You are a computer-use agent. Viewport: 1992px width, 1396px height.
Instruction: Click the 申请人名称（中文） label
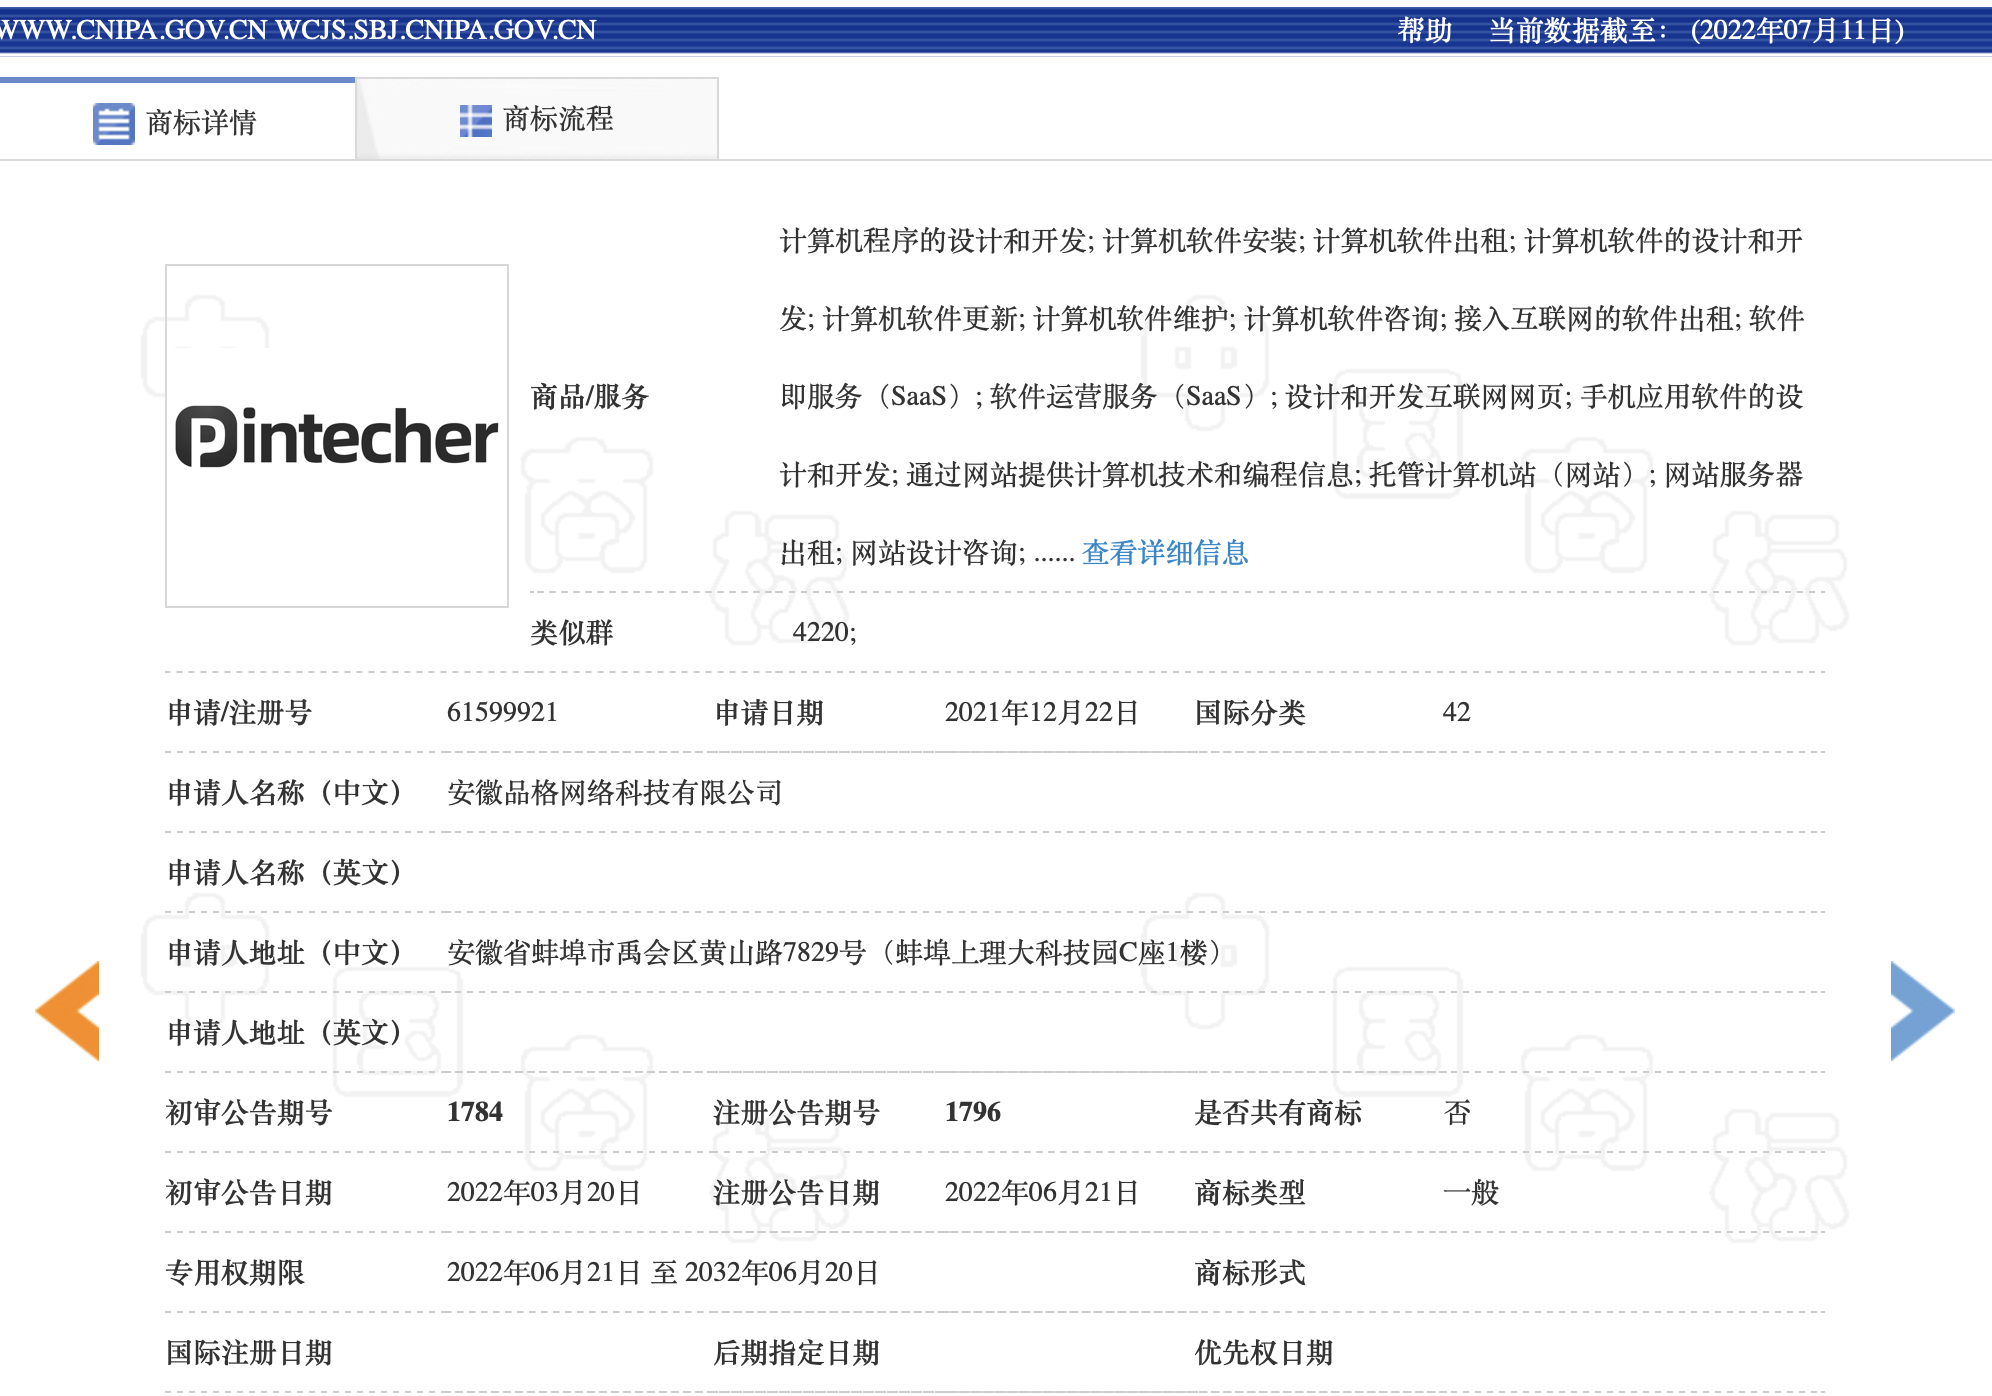pos(287,792)
